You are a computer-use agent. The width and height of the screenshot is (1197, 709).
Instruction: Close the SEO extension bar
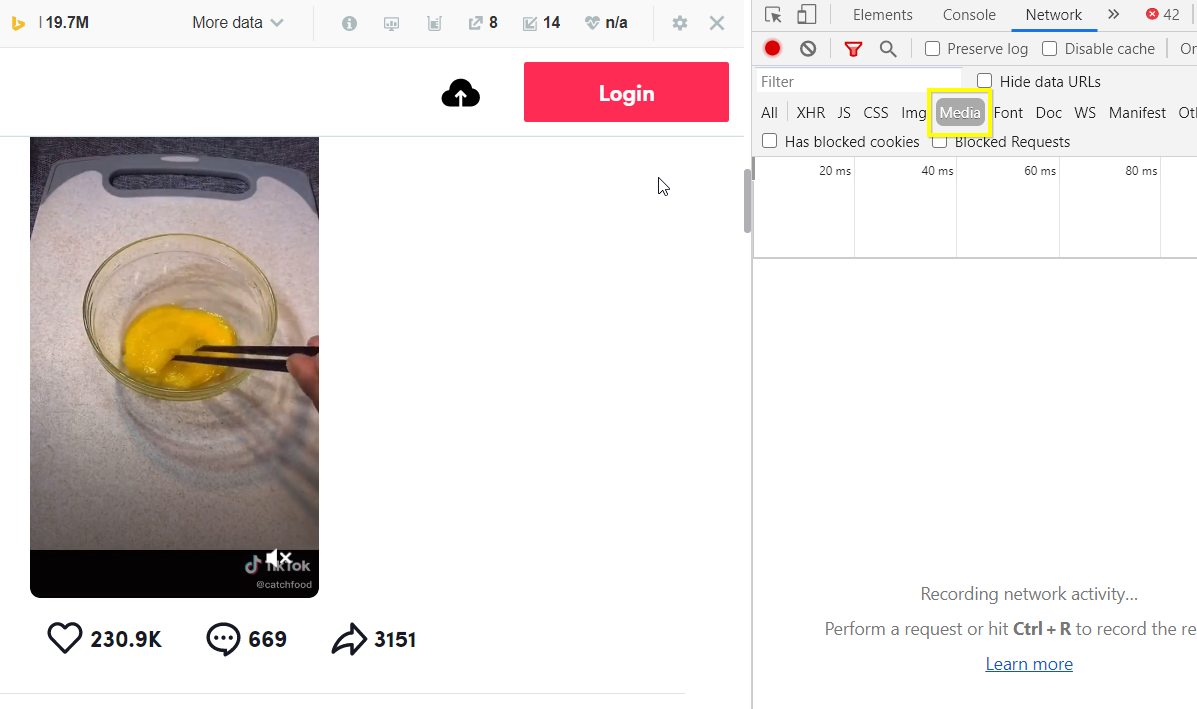[717, 23]
